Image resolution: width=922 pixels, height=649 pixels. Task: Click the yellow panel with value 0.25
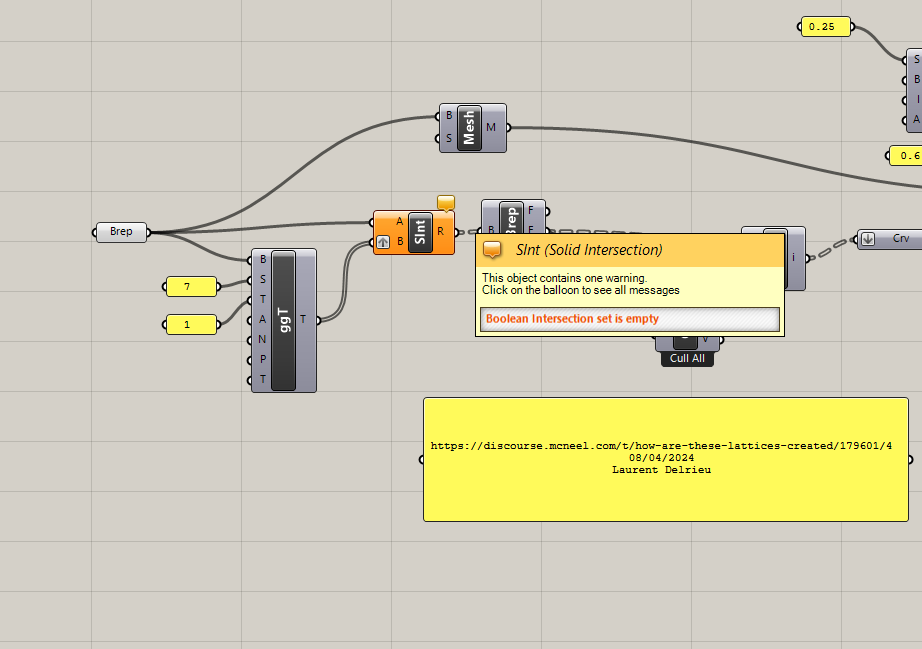click(826, 26)
